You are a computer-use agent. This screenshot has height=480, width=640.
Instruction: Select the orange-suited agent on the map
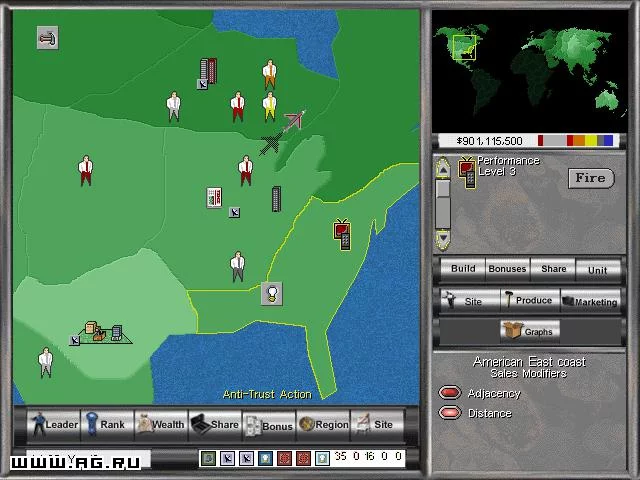click(x=269, y=75)
